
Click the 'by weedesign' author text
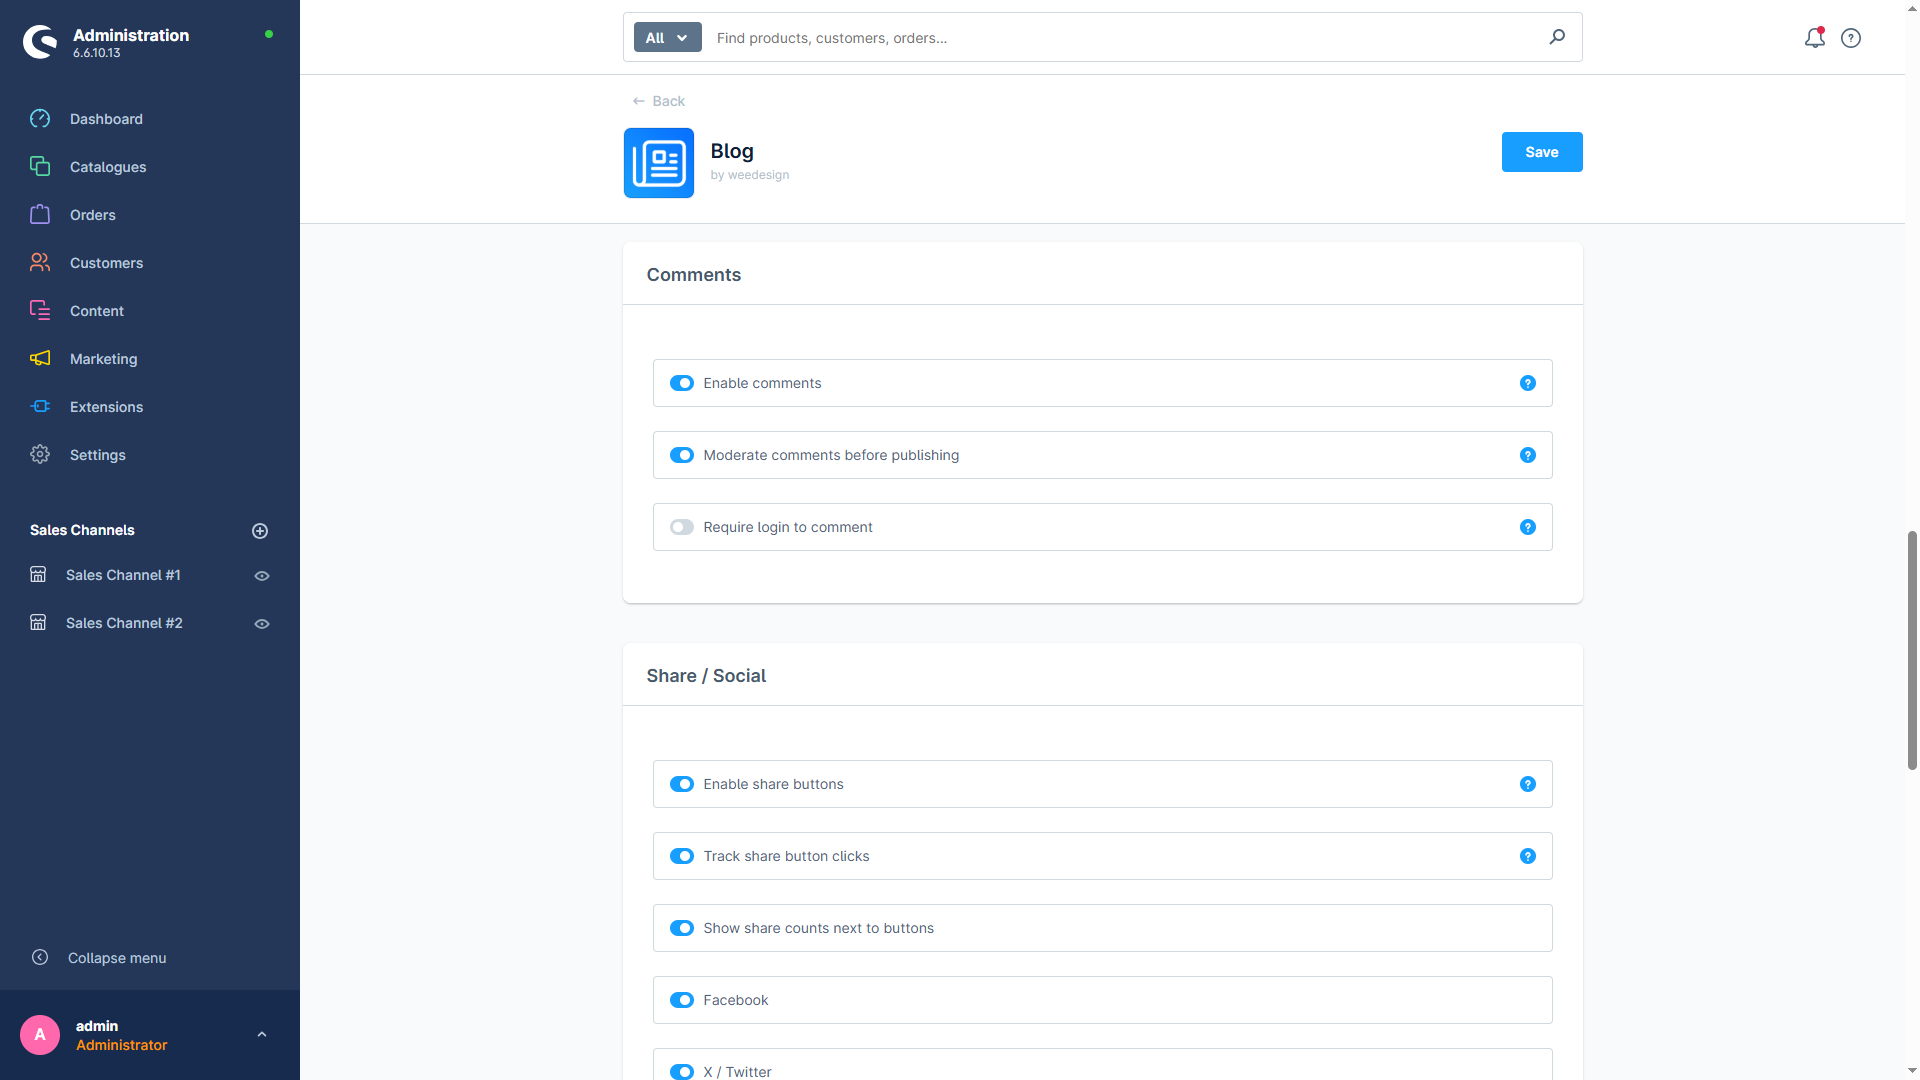(x=750, y=175)
